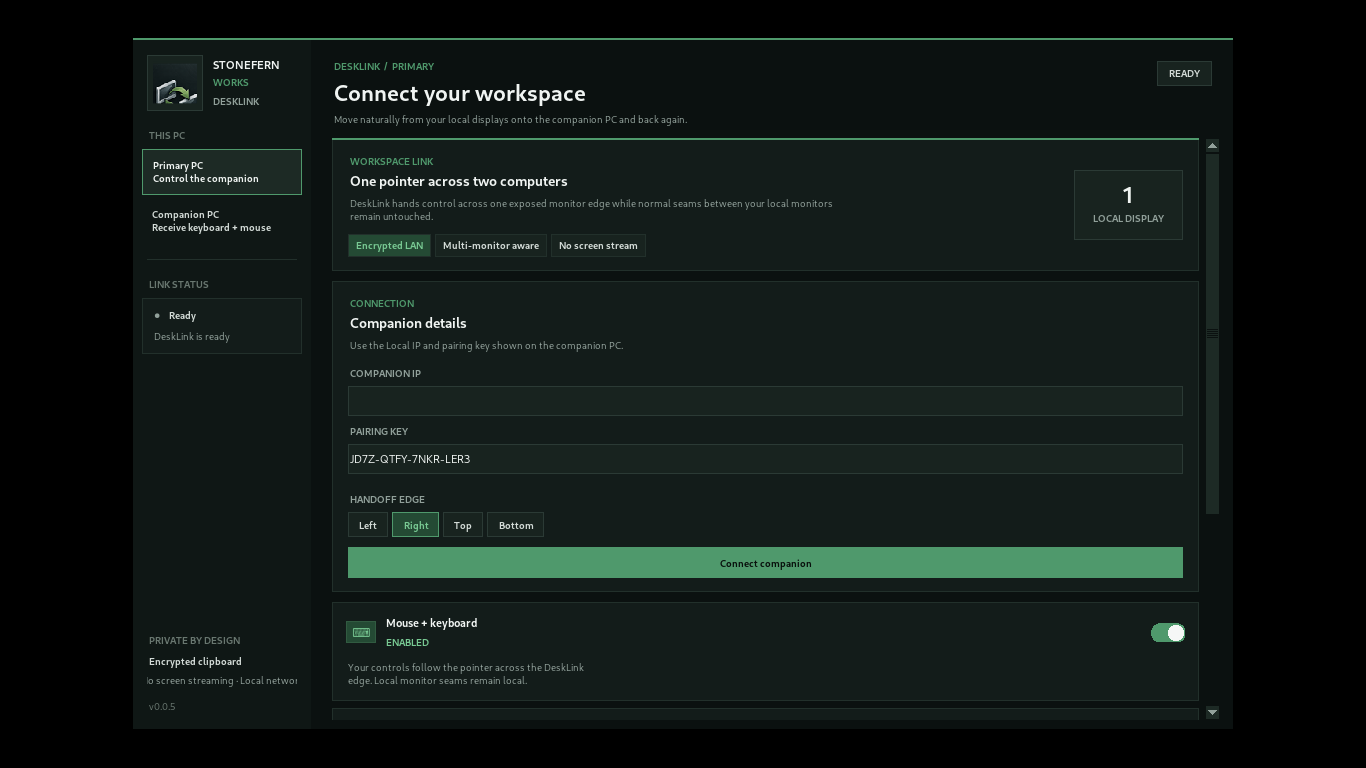
Task: Open the Primary PC sidebar section
Action: click(222, 172)
